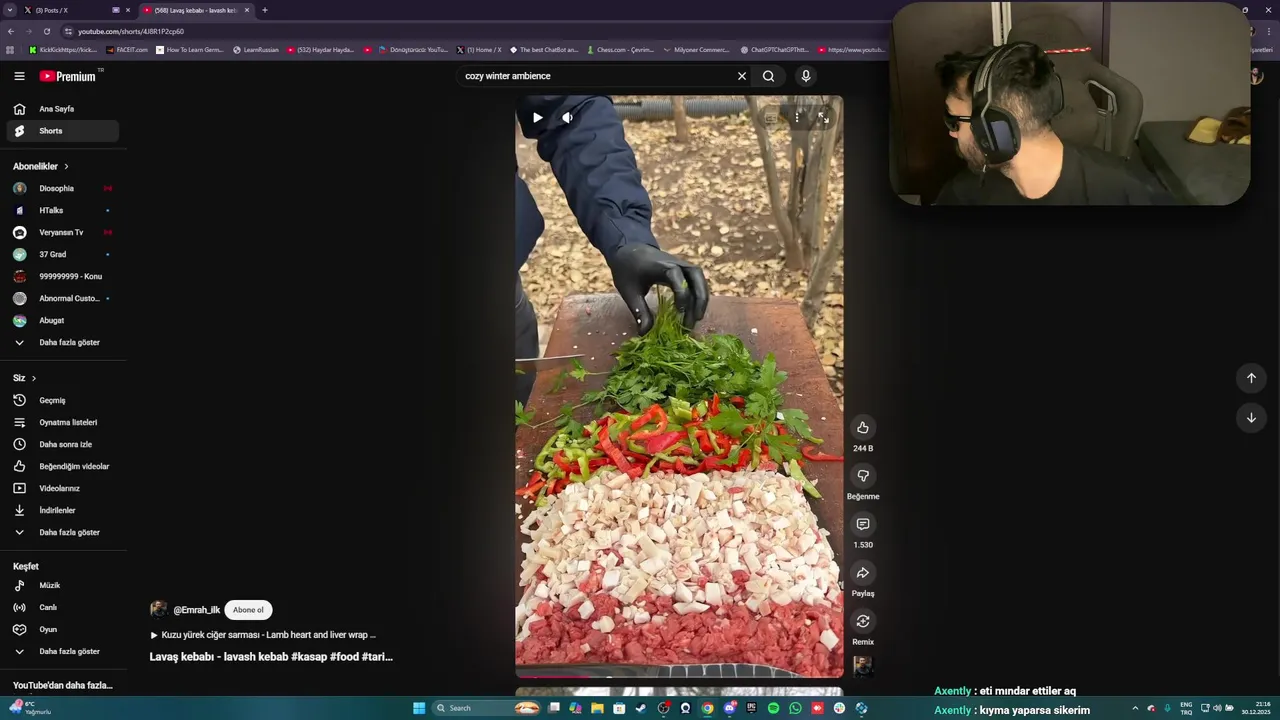The width and height of the screenshot is (1280, 720).
Task: Mute the Short with volume icon
Action: (568, 118)
